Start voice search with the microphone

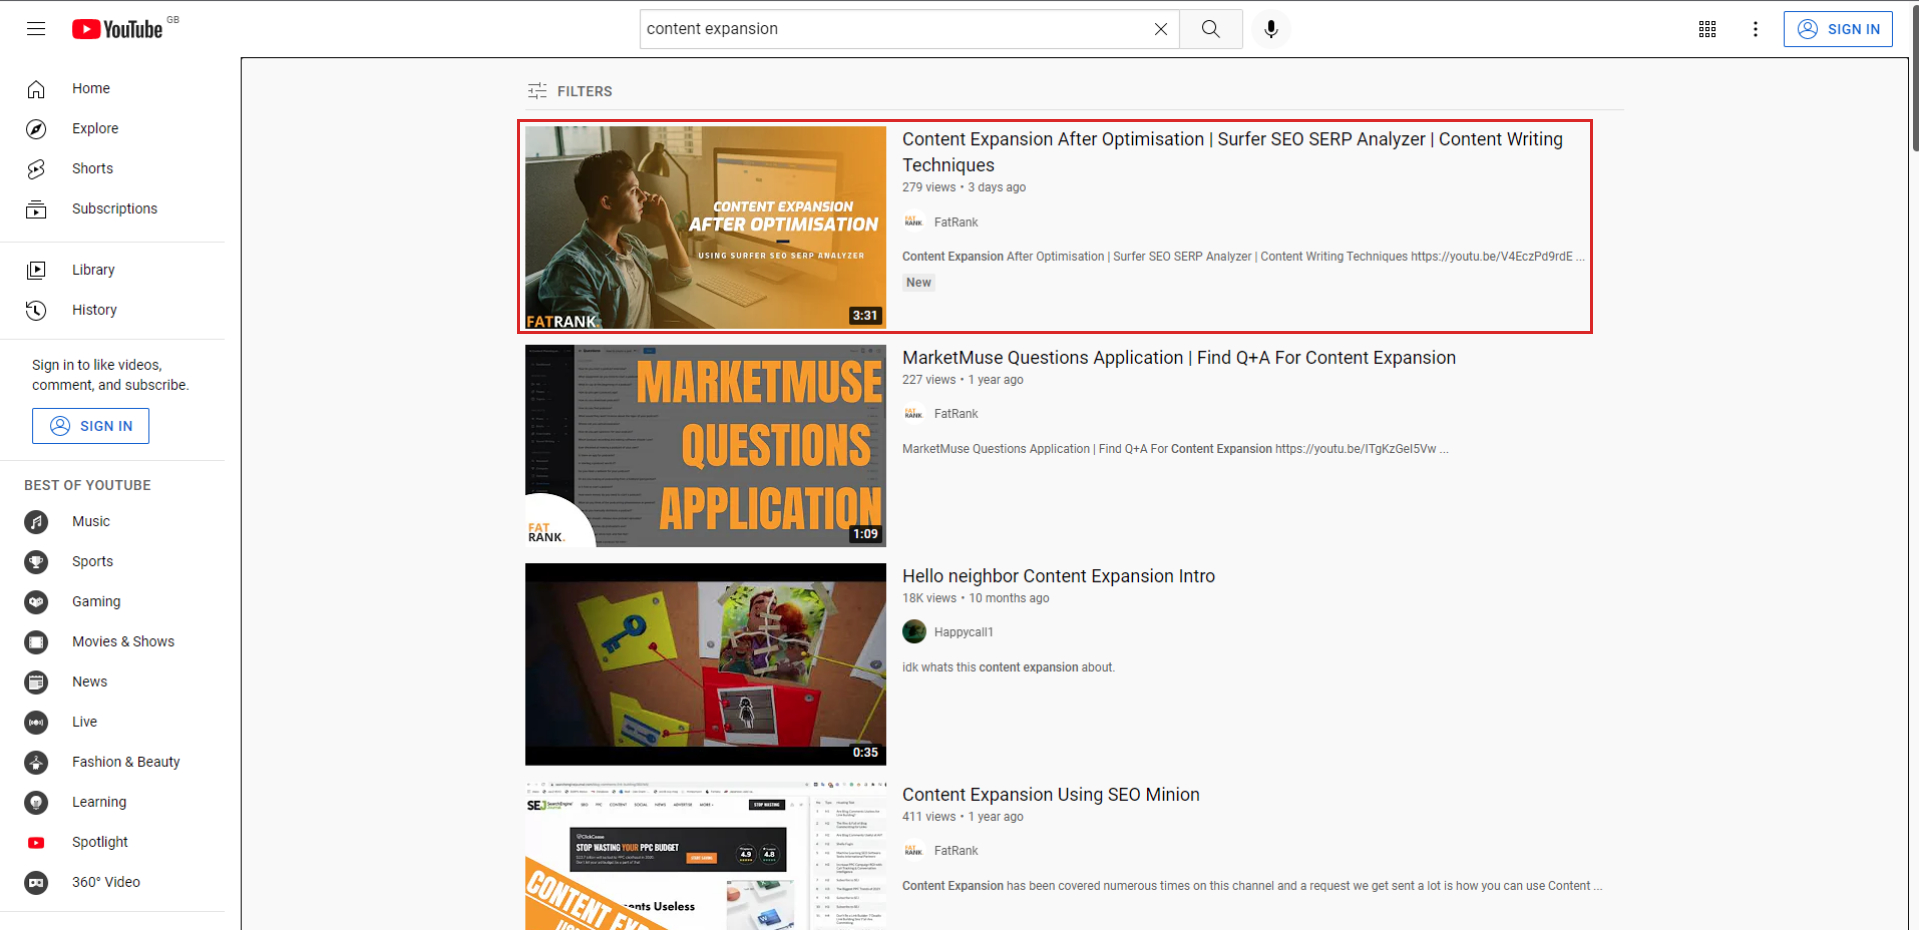(x=1271, y=29)
